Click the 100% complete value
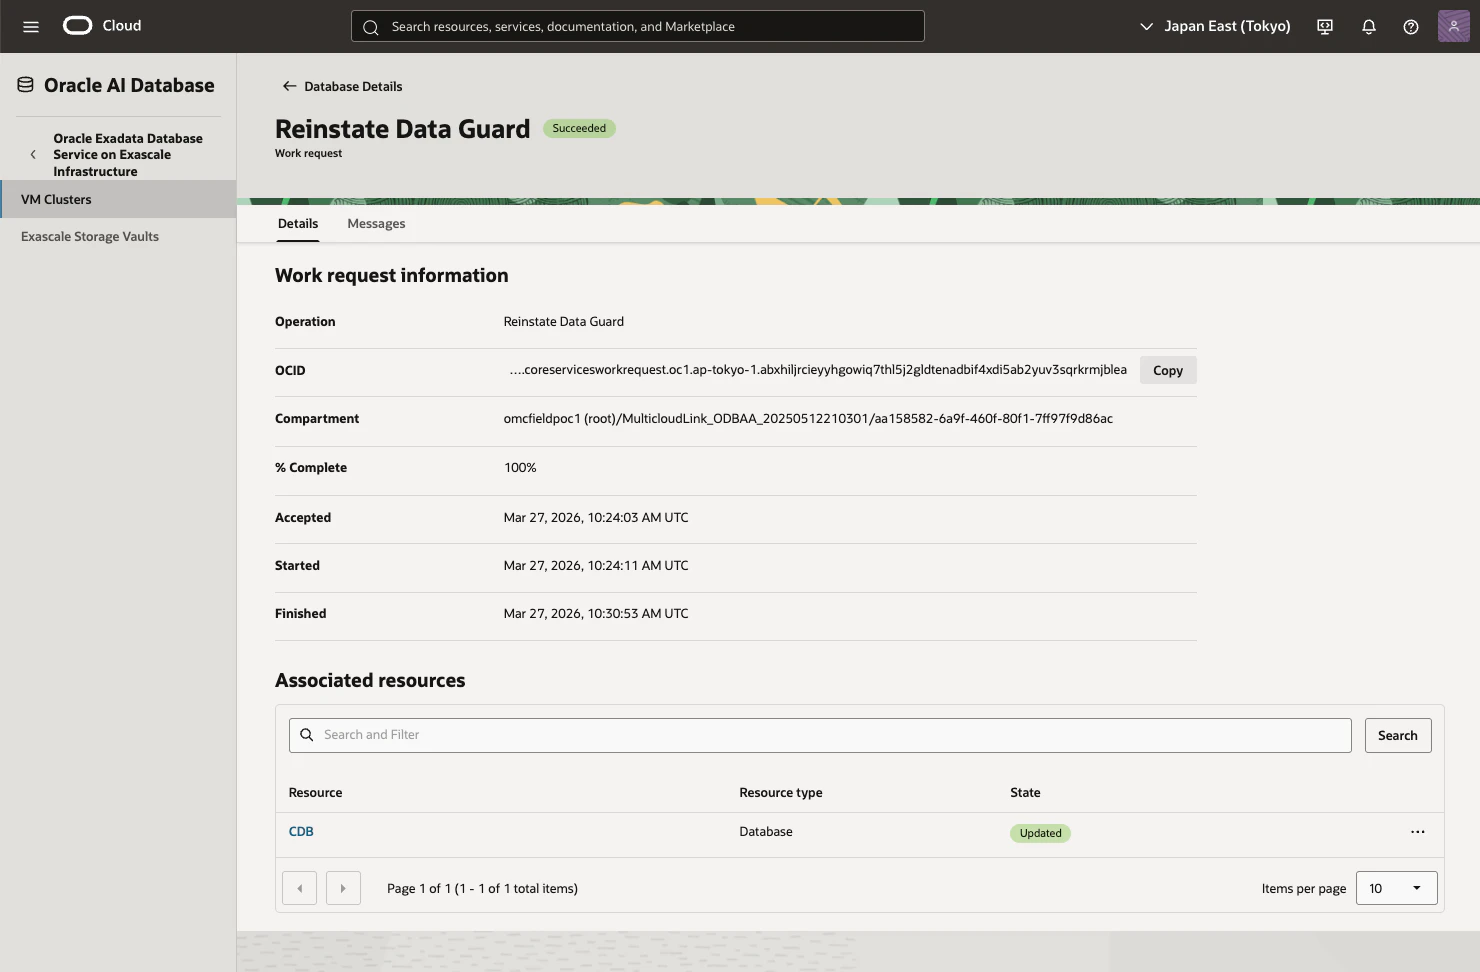The image size is (1480, 972). coord(520,468)
